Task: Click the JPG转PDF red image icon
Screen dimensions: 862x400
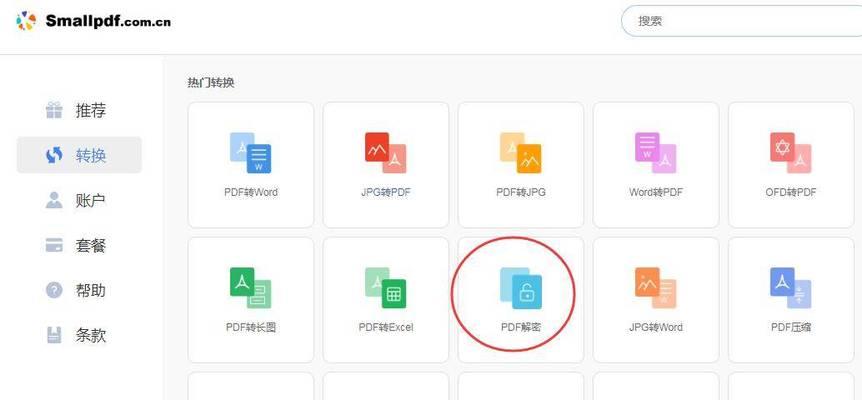Action: 386,153
